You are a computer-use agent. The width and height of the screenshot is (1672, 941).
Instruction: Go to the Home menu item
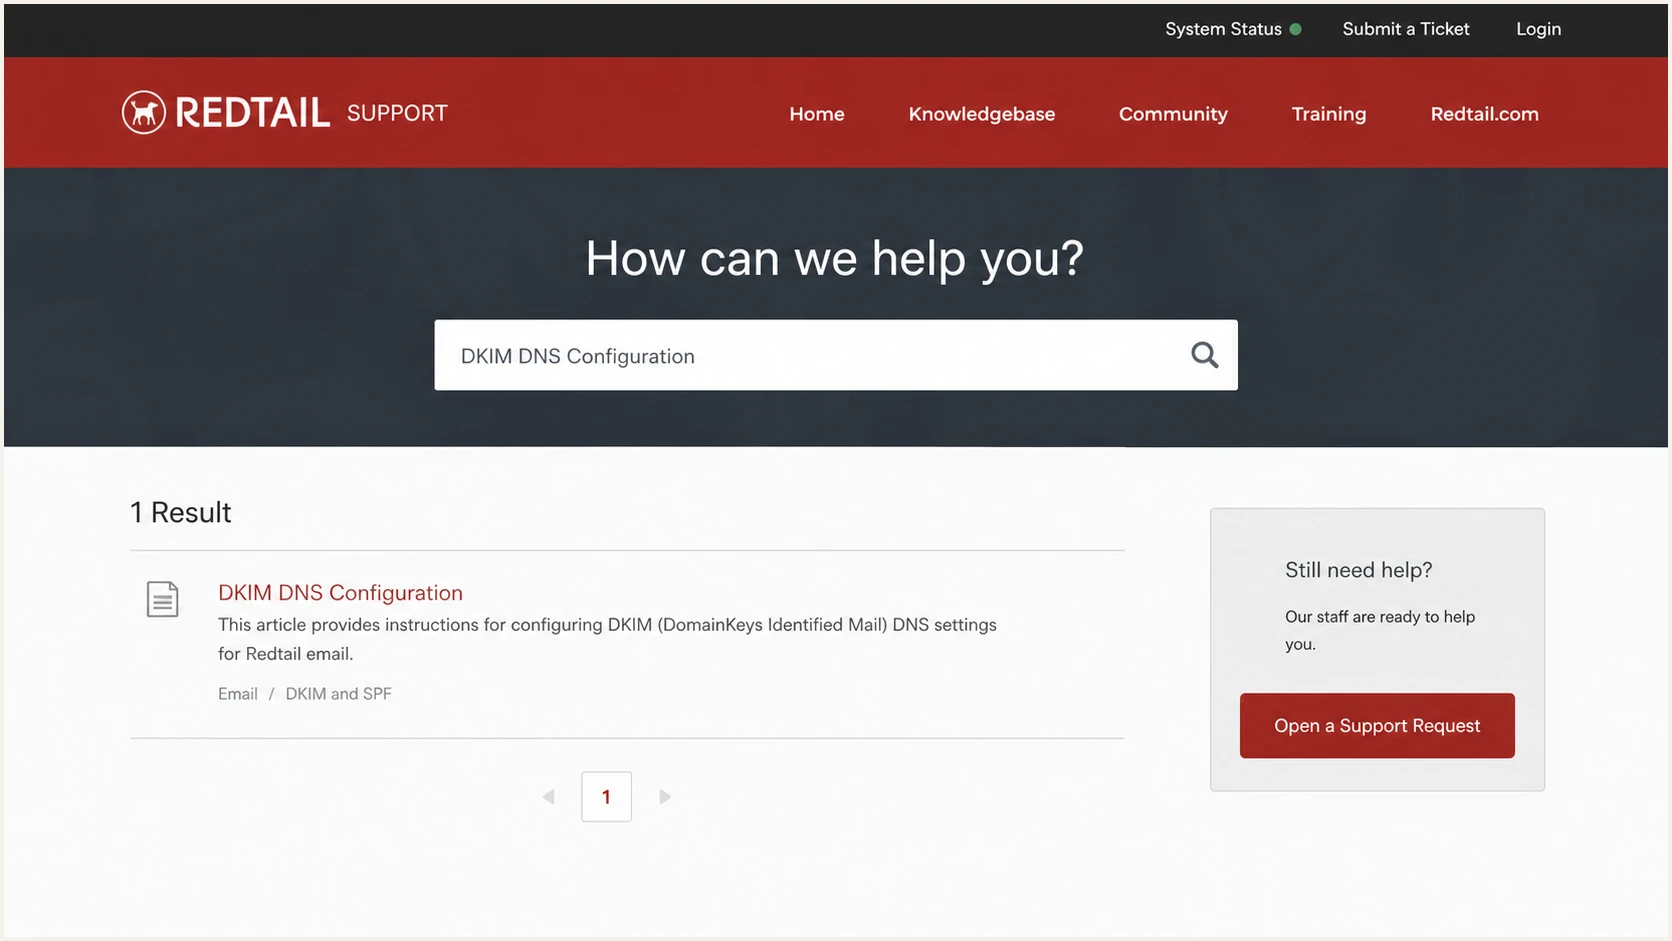(816, 114)
